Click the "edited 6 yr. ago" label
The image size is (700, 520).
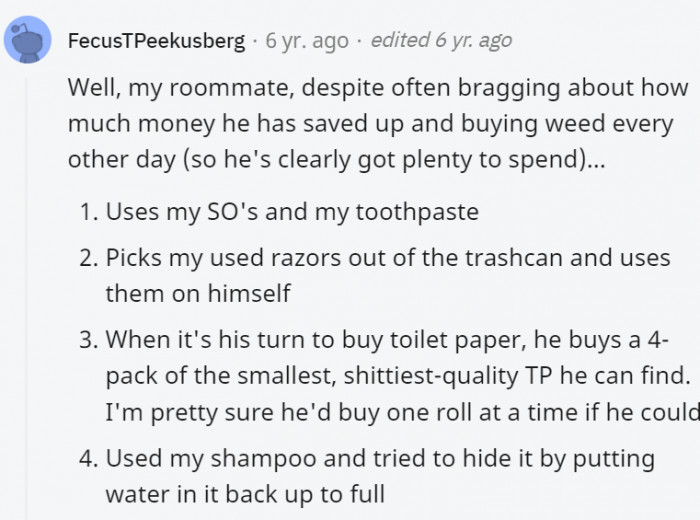(441, 41)
